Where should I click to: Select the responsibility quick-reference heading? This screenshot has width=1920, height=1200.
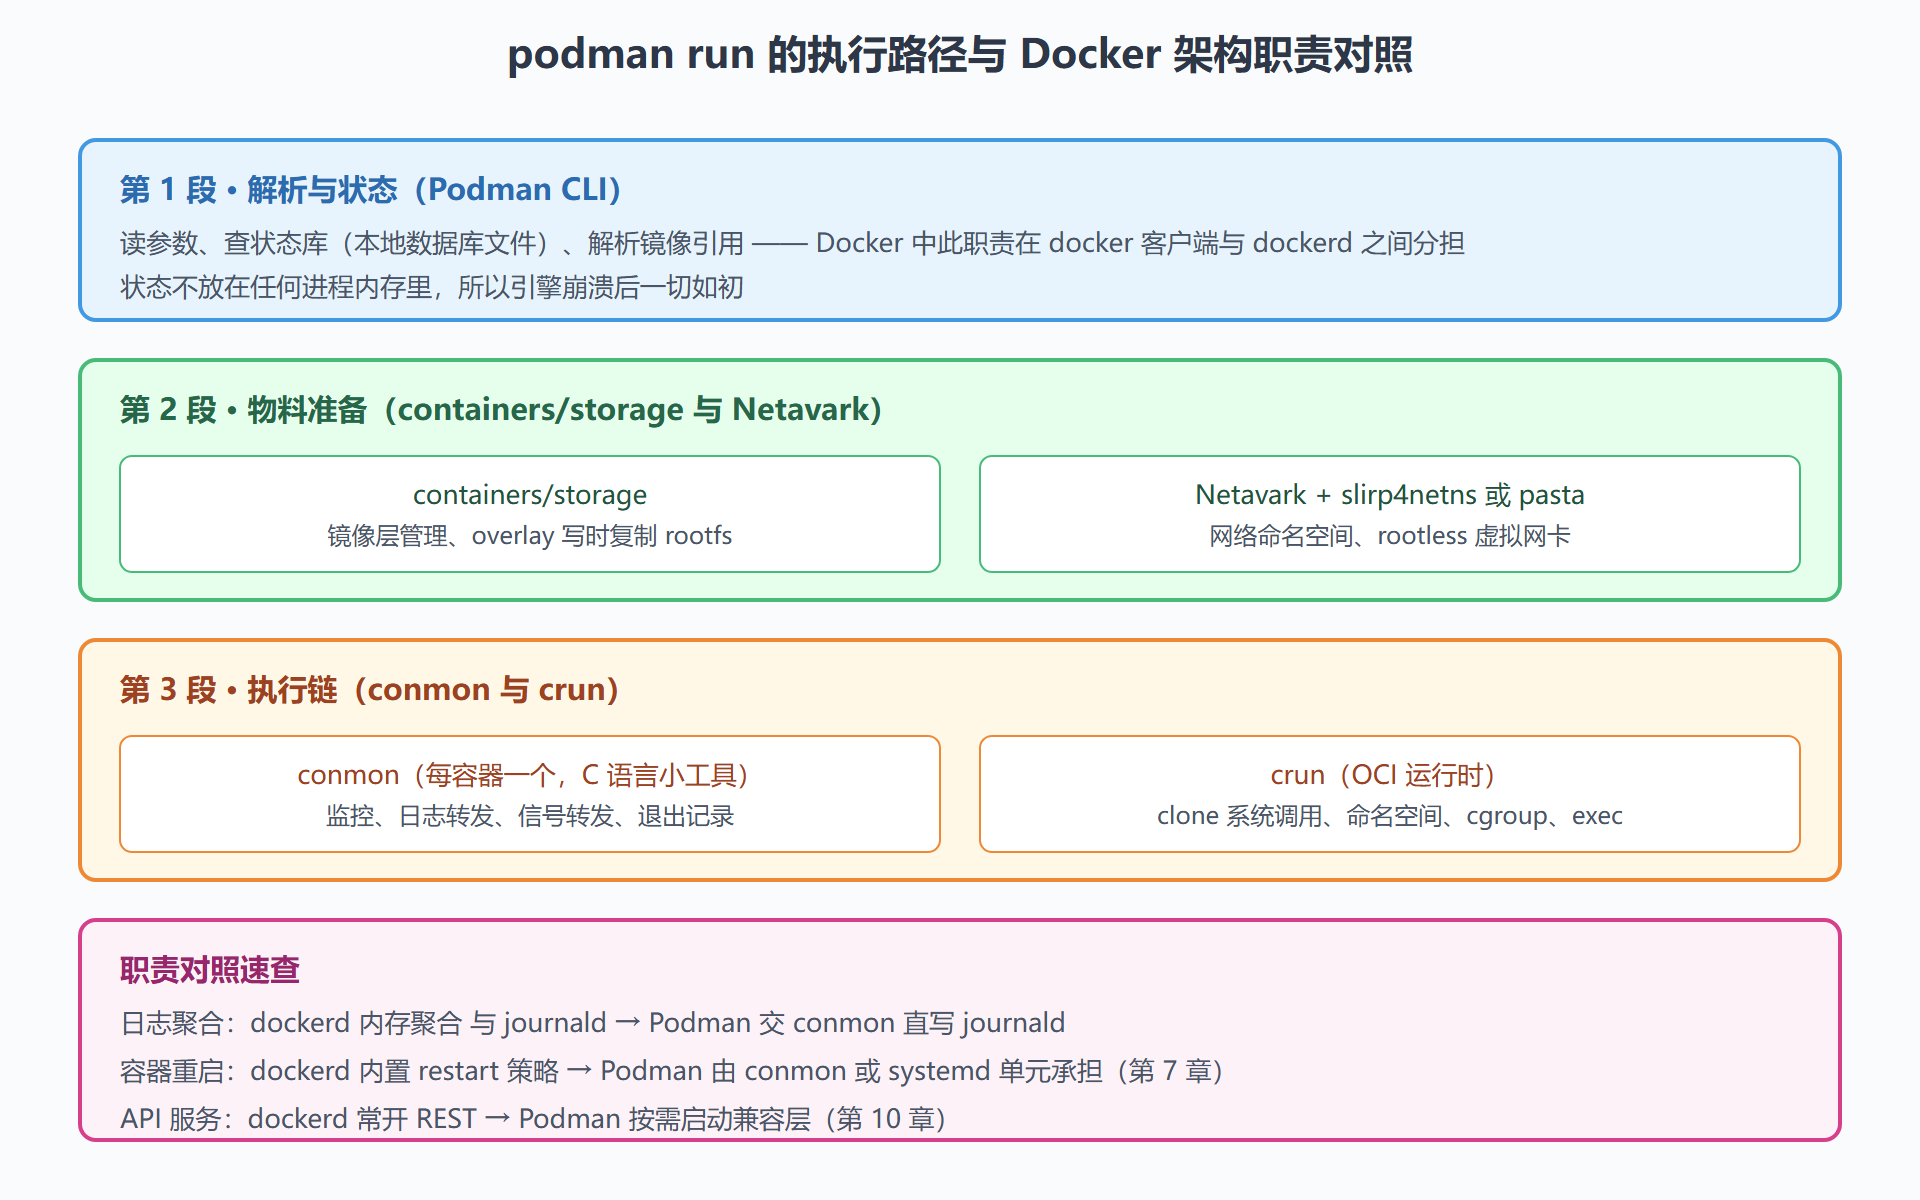pyautogui.click(x=210, y=969)
